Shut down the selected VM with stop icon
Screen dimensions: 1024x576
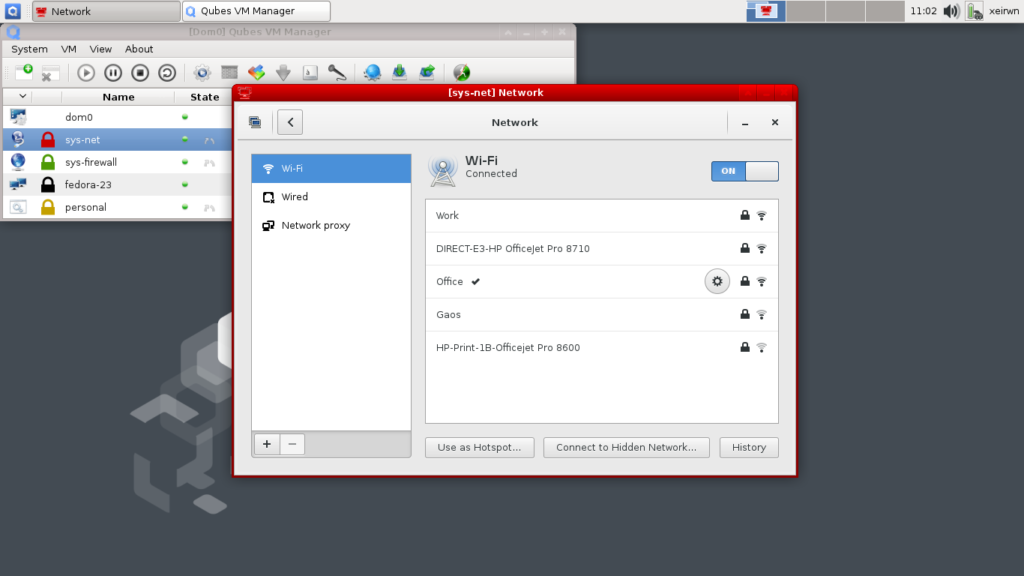click(140, 72)
